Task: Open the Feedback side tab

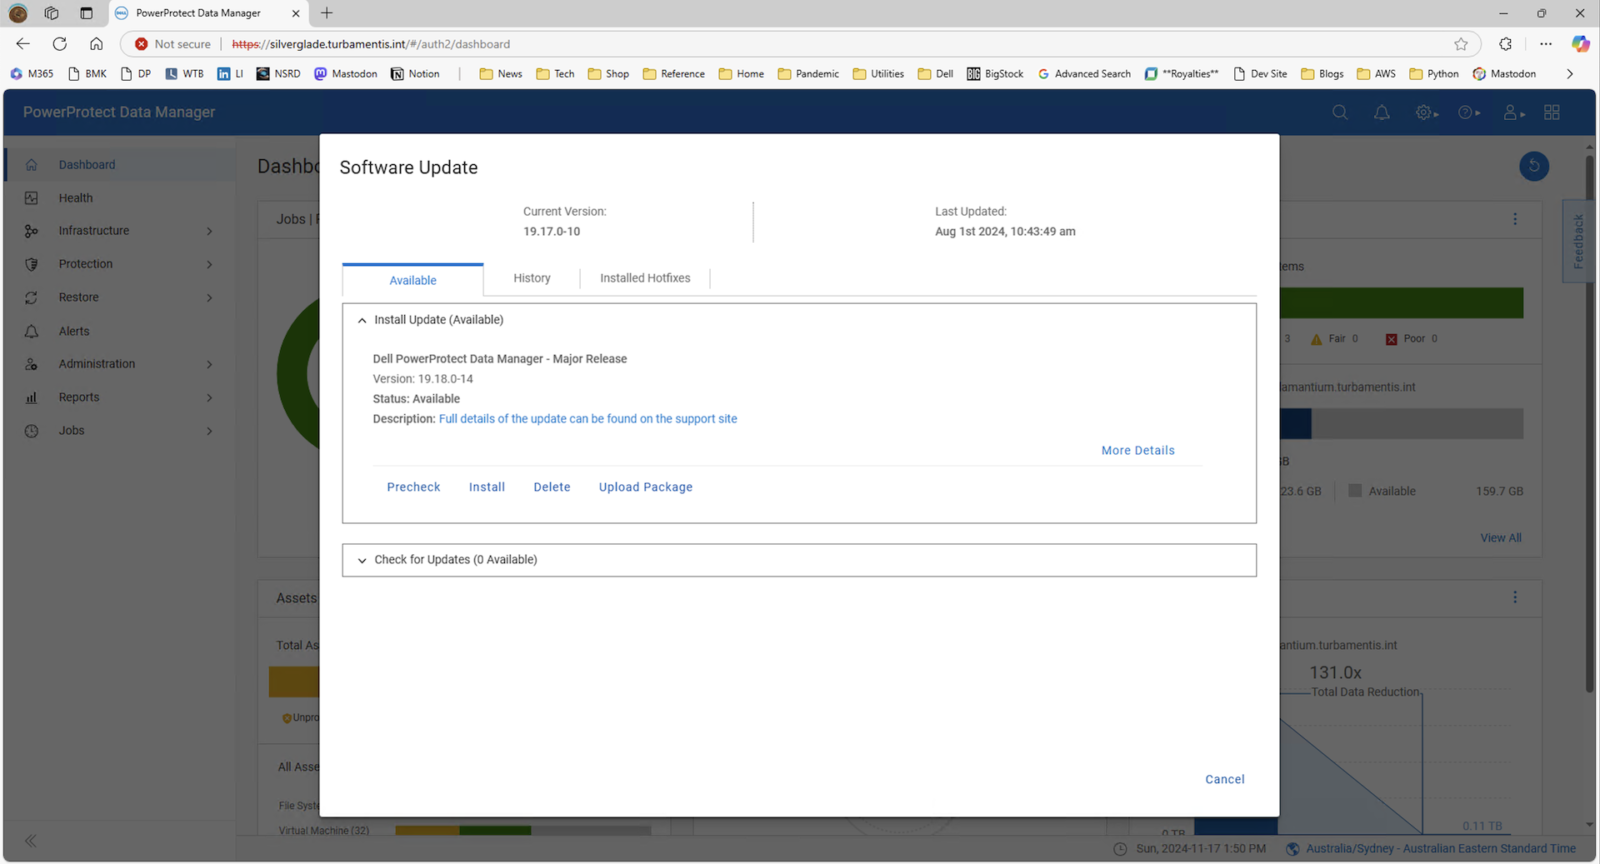Action: coord(1578,241)
